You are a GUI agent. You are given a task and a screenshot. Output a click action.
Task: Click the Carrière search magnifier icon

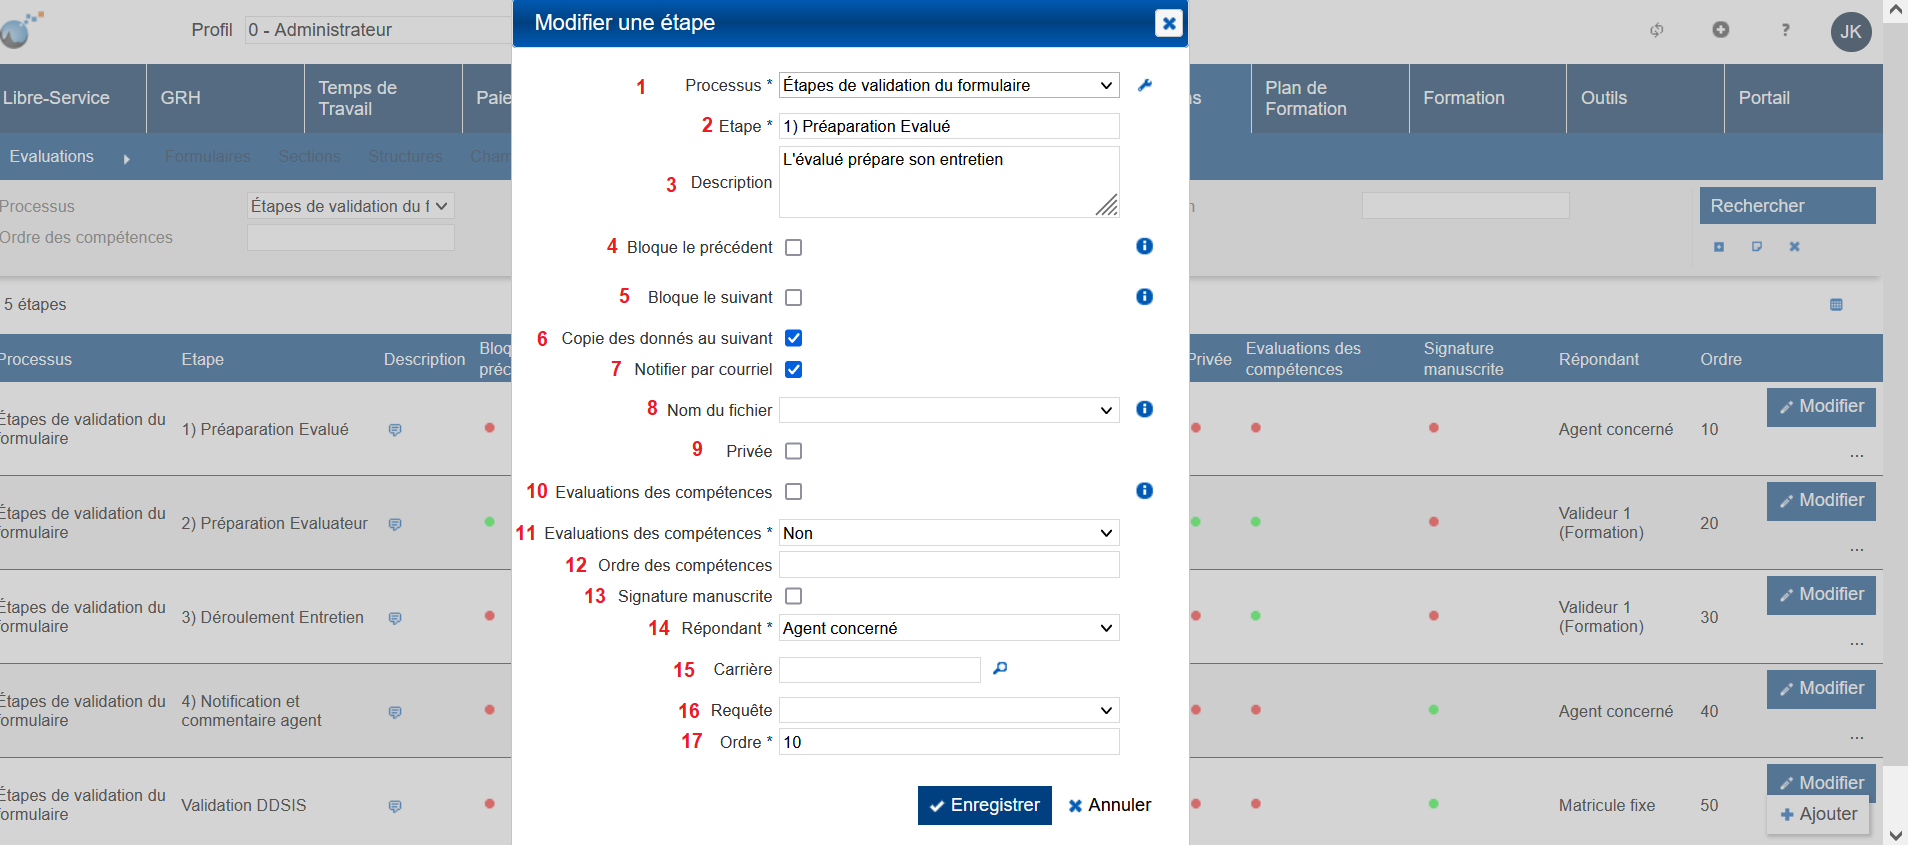1000,669
